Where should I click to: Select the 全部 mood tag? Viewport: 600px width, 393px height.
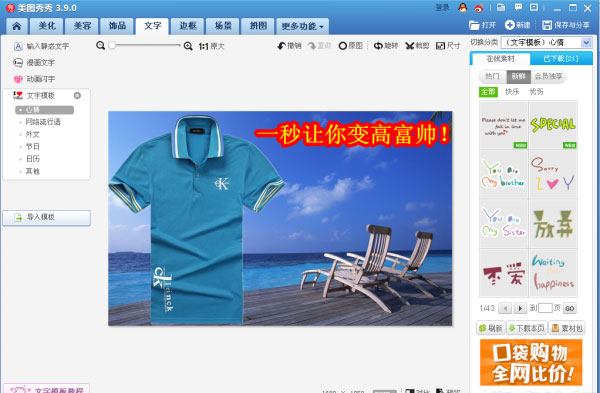click(488, 92)
